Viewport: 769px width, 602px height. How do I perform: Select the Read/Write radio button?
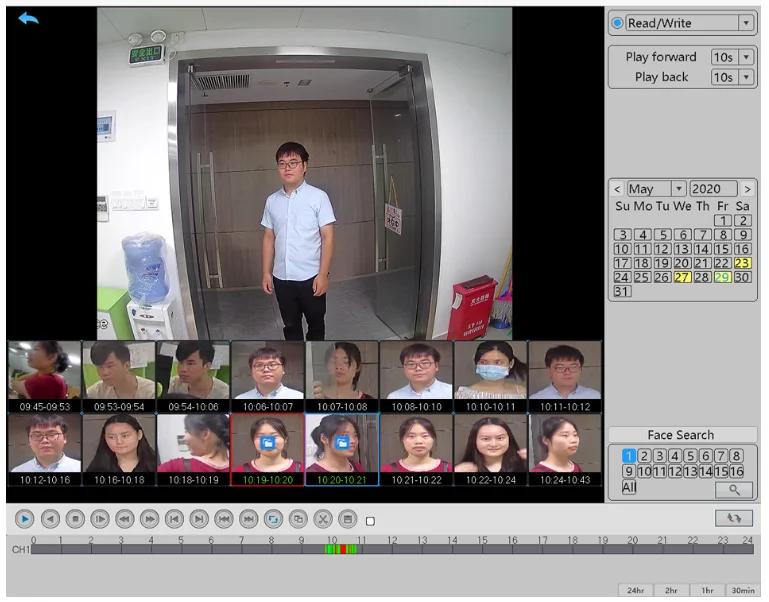(617, 23)
